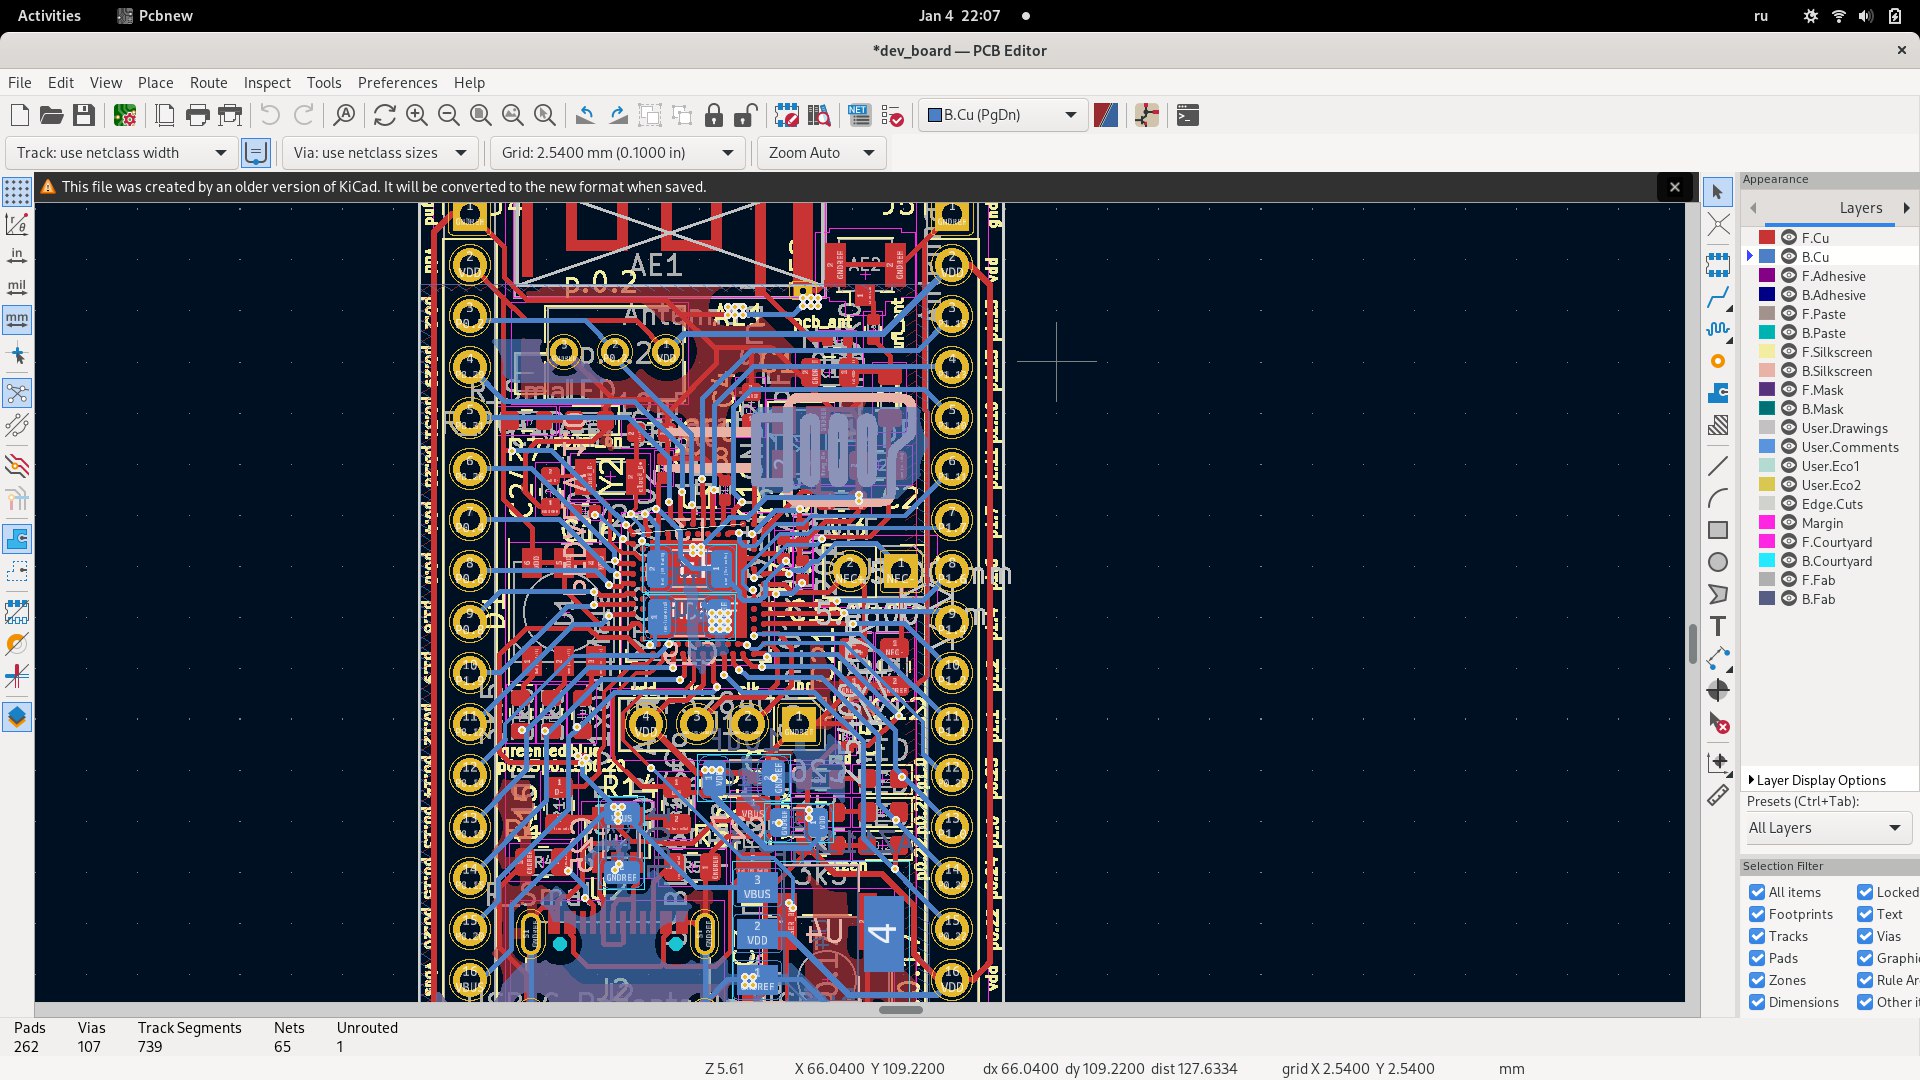Click the Undo arrow icon

click(270, 116)
